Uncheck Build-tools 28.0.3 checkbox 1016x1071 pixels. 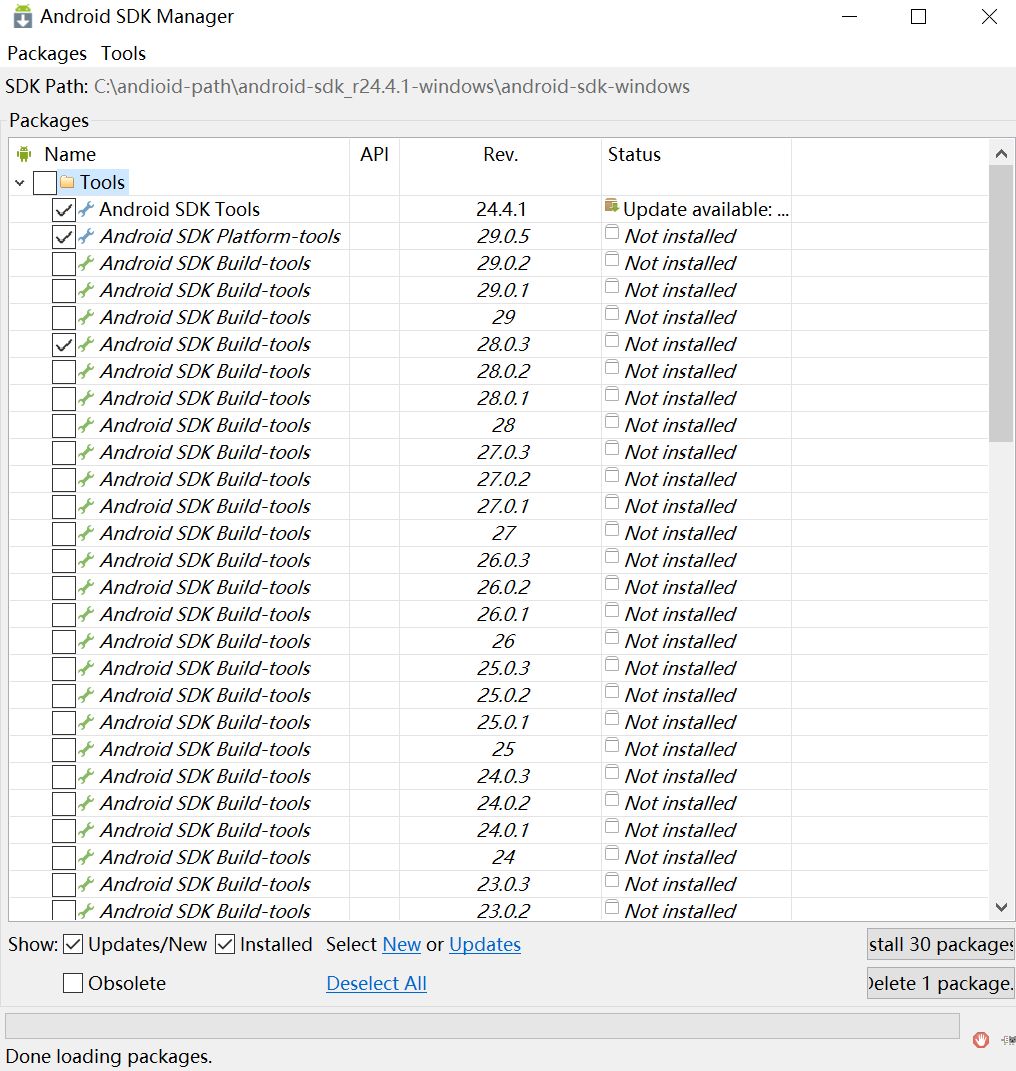pos(64,344)
